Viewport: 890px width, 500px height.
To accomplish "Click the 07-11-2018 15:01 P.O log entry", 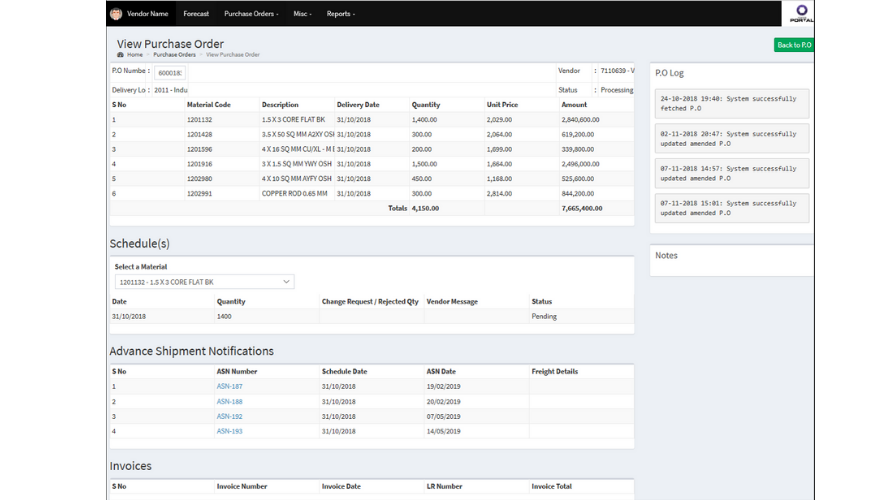I will (732, 208).
